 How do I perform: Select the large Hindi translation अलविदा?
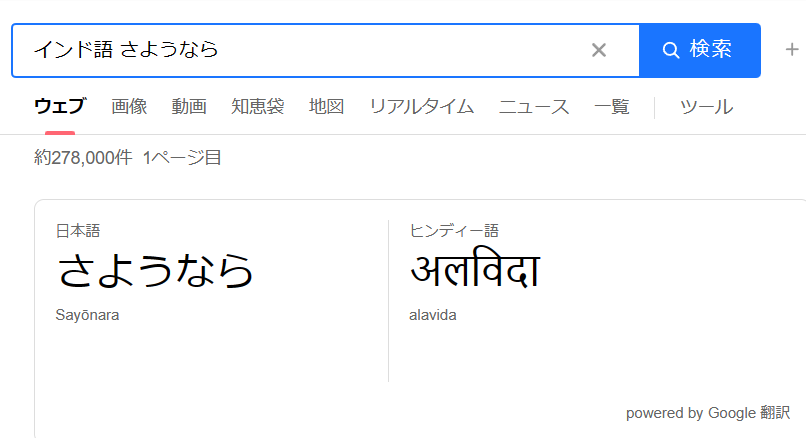click(475, 268)
